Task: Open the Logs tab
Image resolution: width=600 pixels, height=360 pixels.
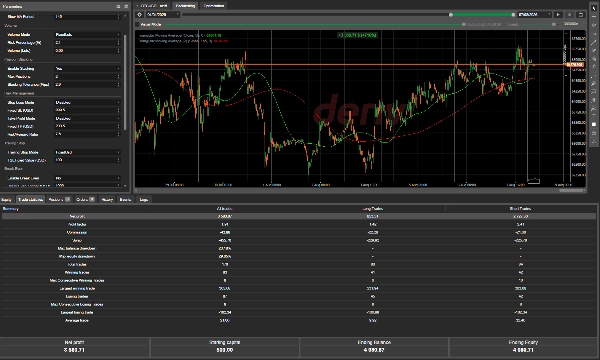Action: tap(143, 199)
